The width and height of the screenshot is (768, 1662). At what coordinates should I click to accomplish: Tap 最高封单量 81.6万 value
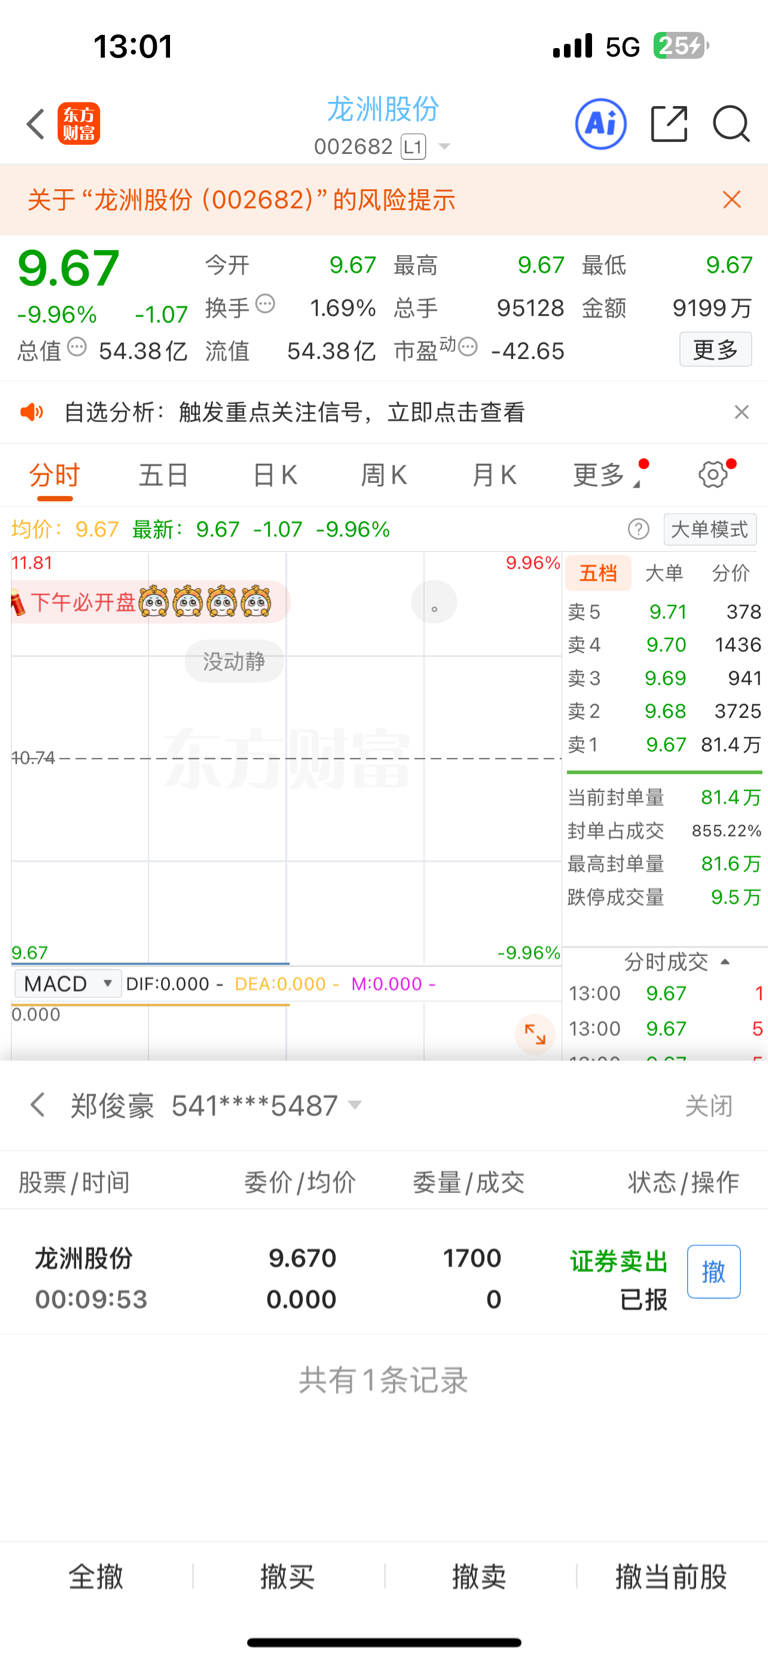click(730, 864)
